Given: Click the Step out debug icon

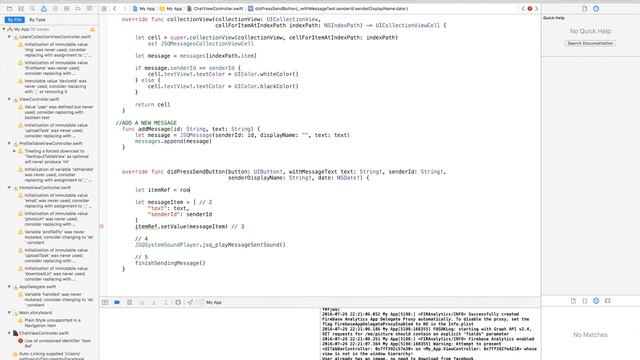Looking at the screenshot, I should point(166,302).
